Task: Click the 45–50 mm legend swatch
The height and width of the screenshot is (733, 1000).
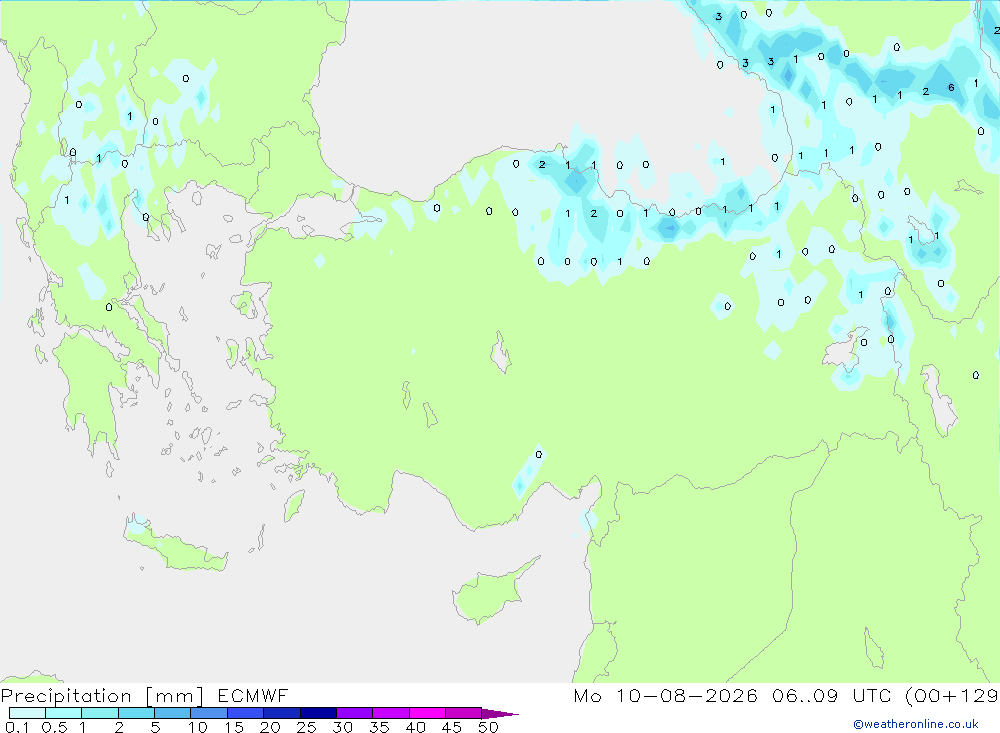Action: (464, 713)
